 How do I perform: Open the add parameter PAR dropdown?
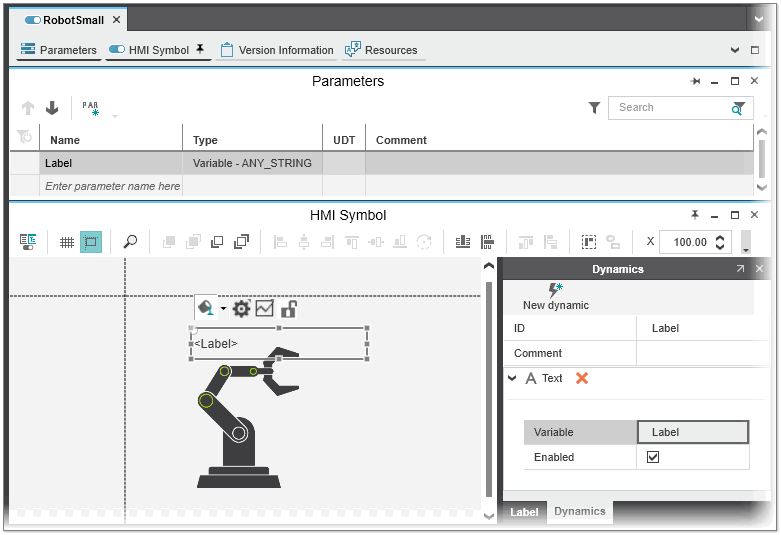115,115
